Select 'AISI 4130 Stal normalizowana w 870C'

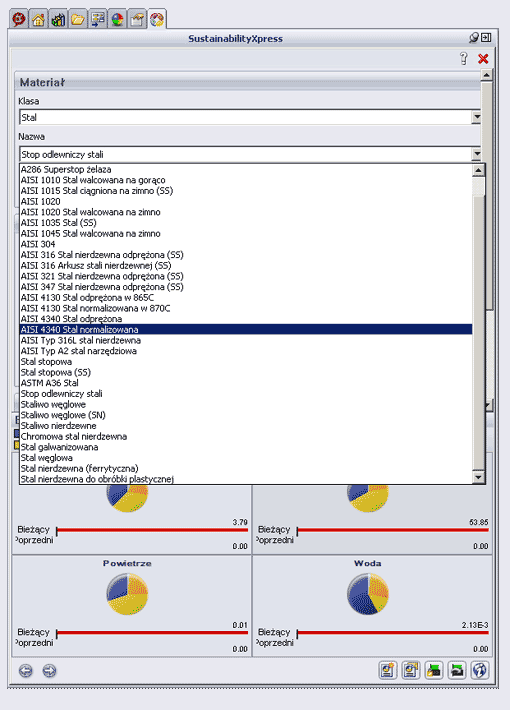click(x=246, y=308)
